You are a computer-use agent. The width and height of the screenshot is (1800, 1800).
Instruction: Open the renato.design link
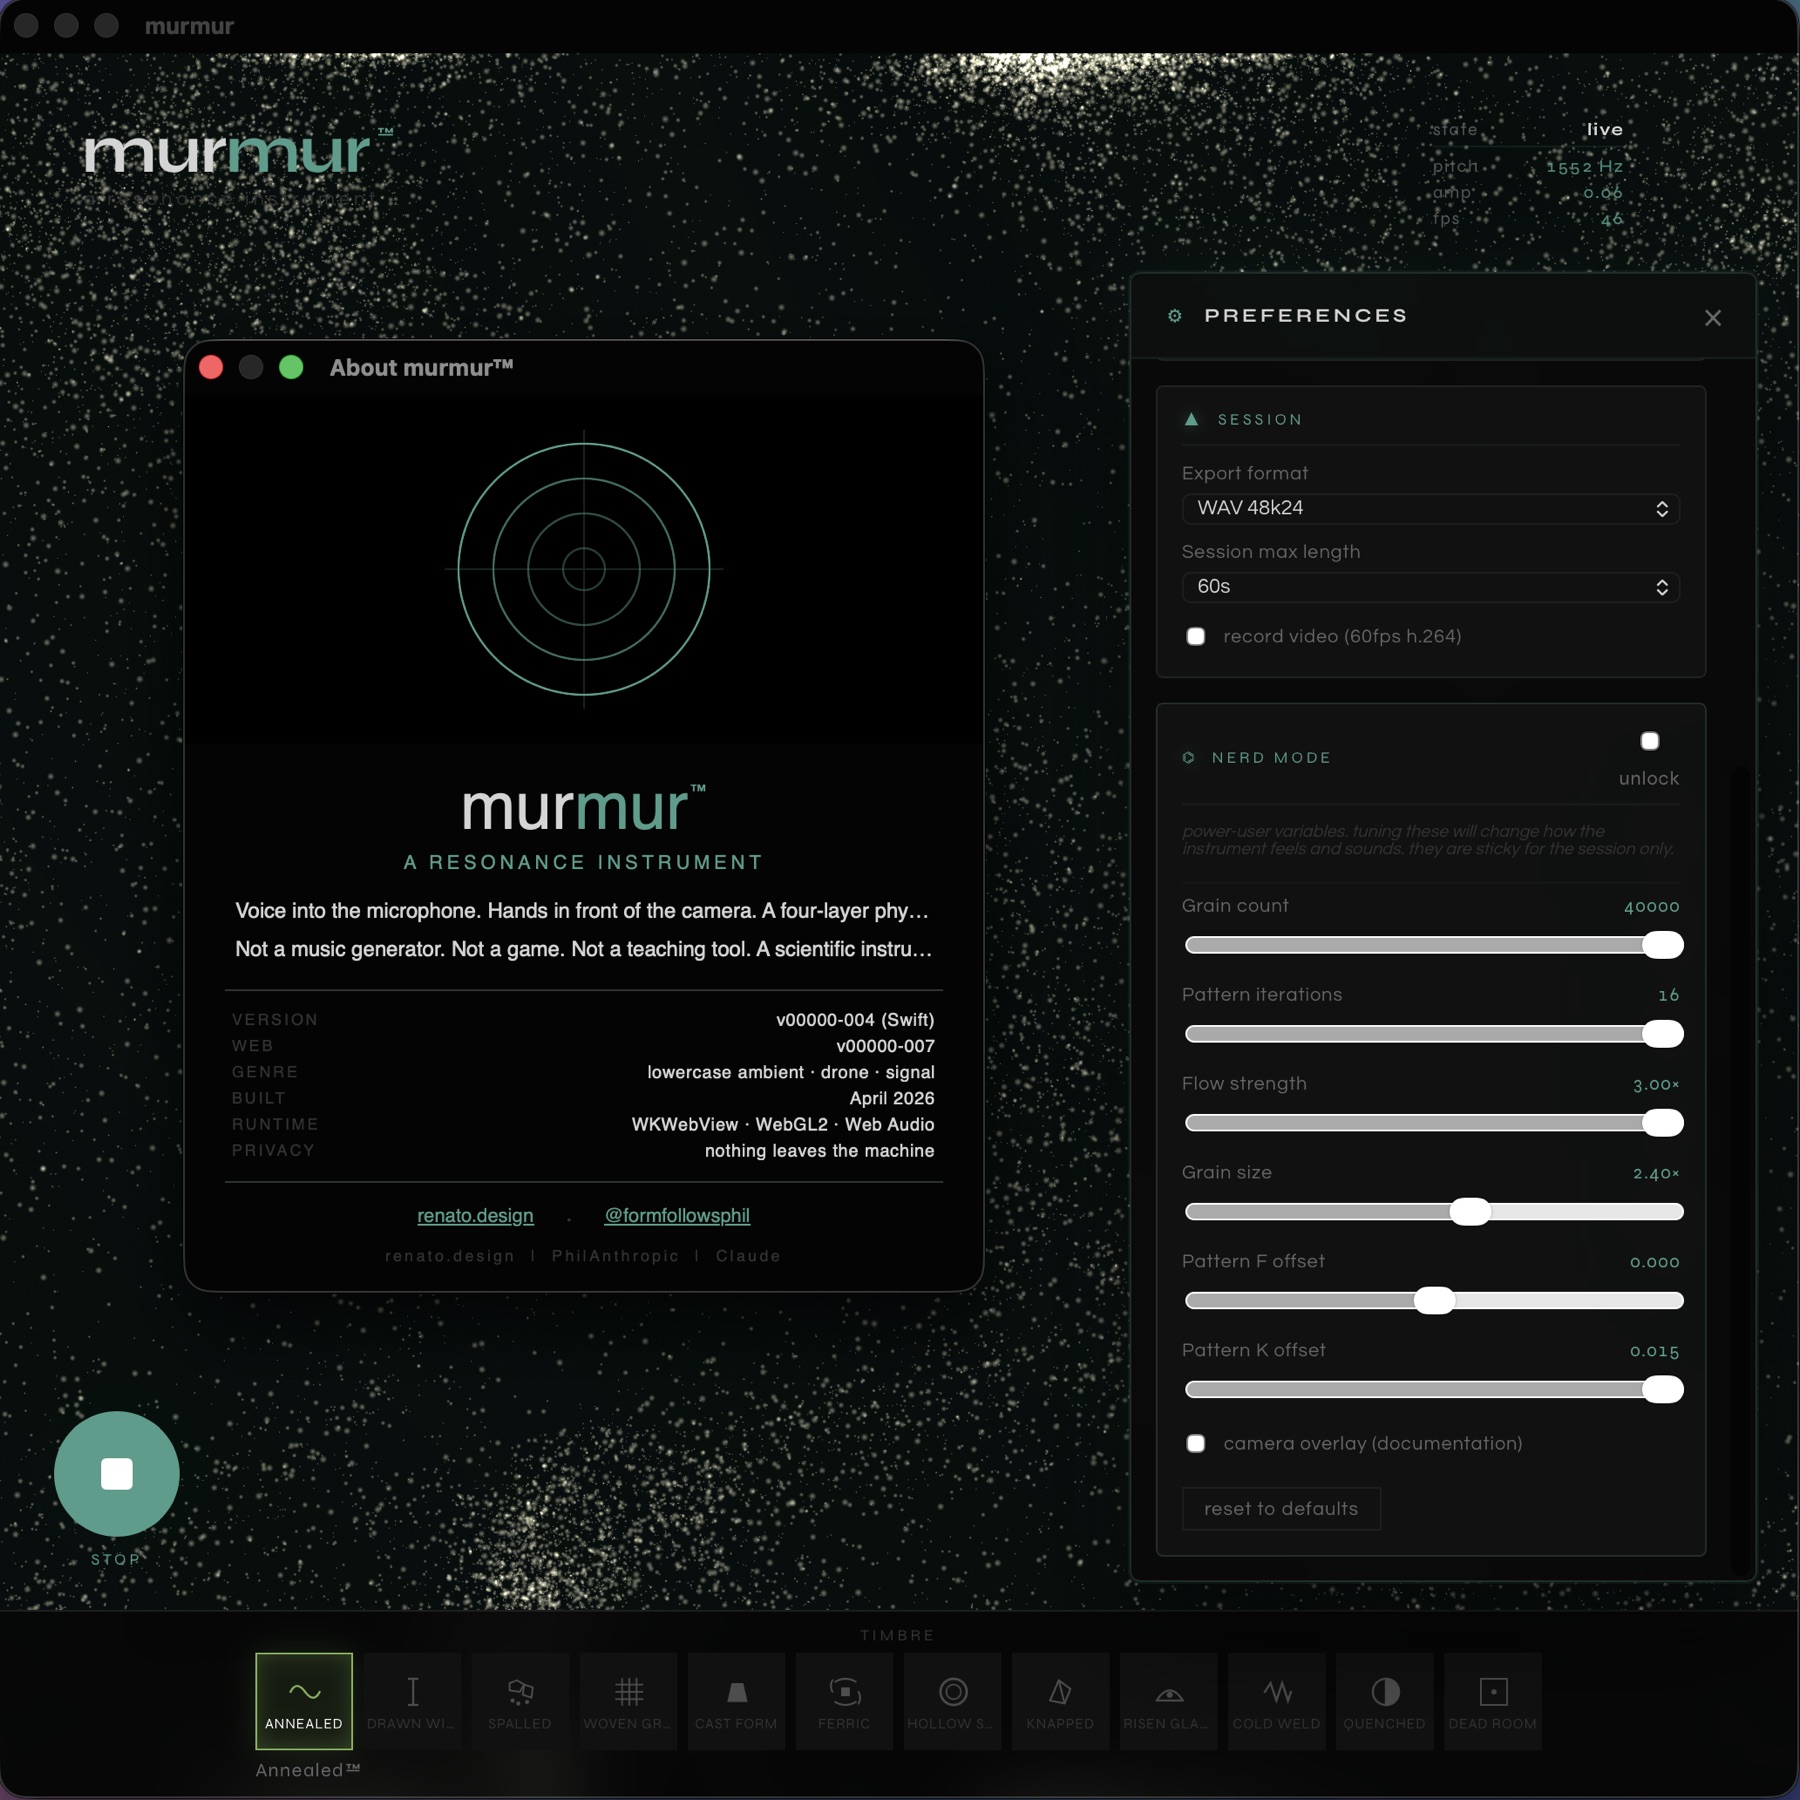tap(475, 1215)
